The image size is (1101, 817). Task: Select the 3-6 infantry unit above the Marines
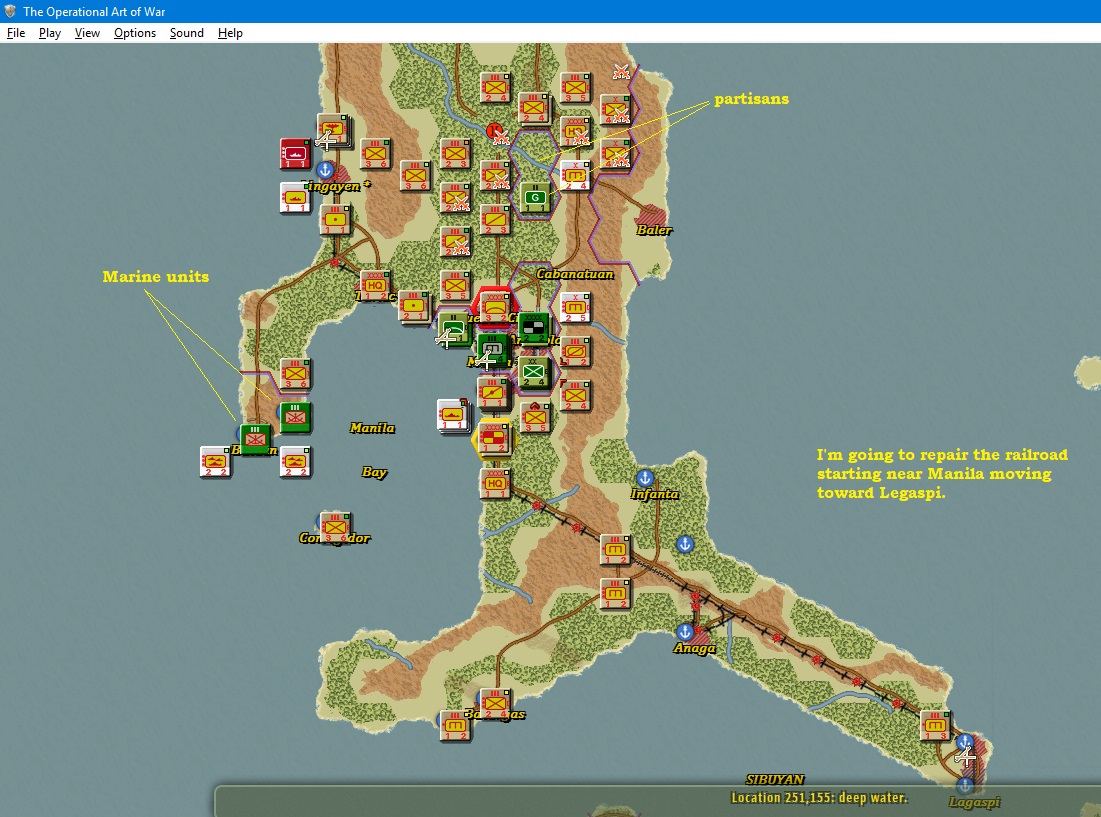point(295,373)
